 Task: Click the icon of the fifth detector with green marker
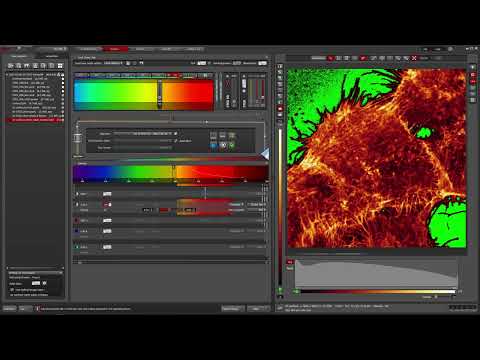pyautogui.click(x=77, y=247)
